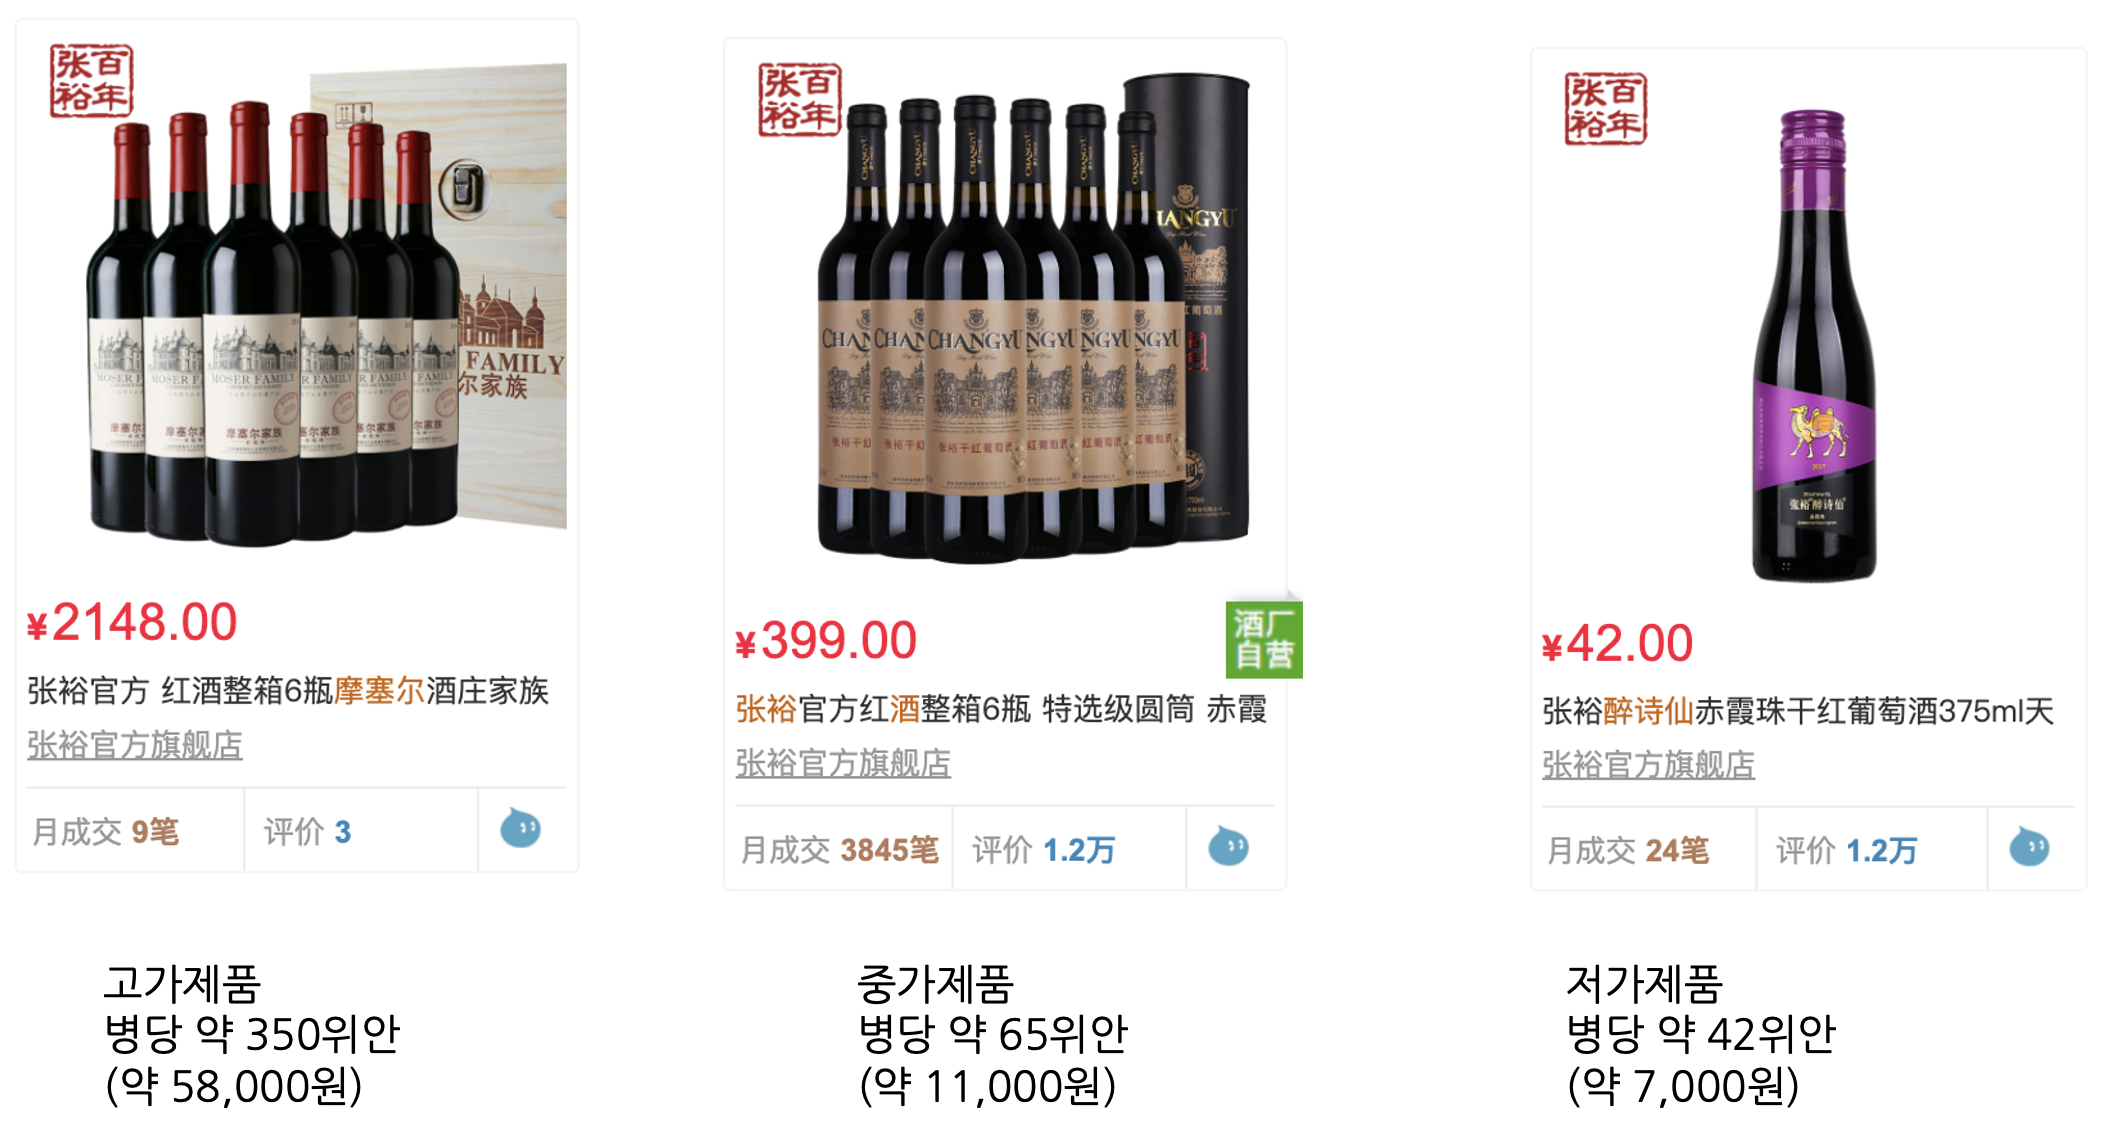This screenshot has height=1138, width=2108.
Task: Open product title 张裕醉诗仙赤霞珠干红葡萄酒375ml
Action: [1798, 712]
